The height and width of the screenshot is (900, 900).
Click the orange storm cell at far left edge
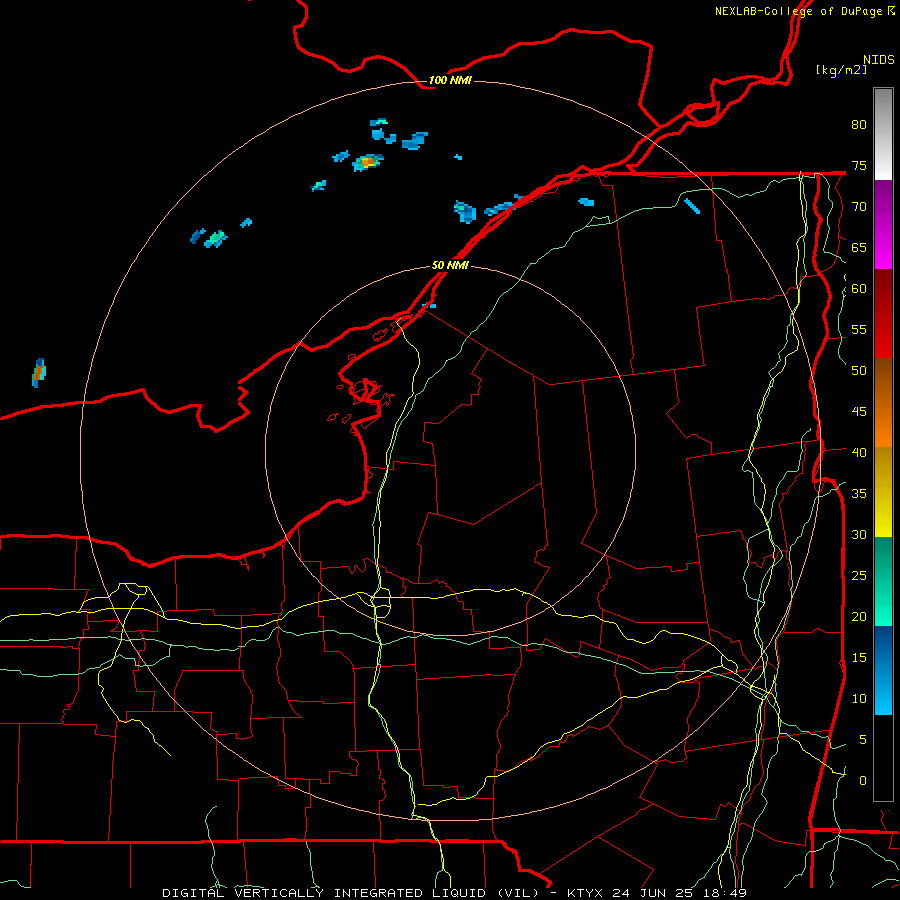38,373
